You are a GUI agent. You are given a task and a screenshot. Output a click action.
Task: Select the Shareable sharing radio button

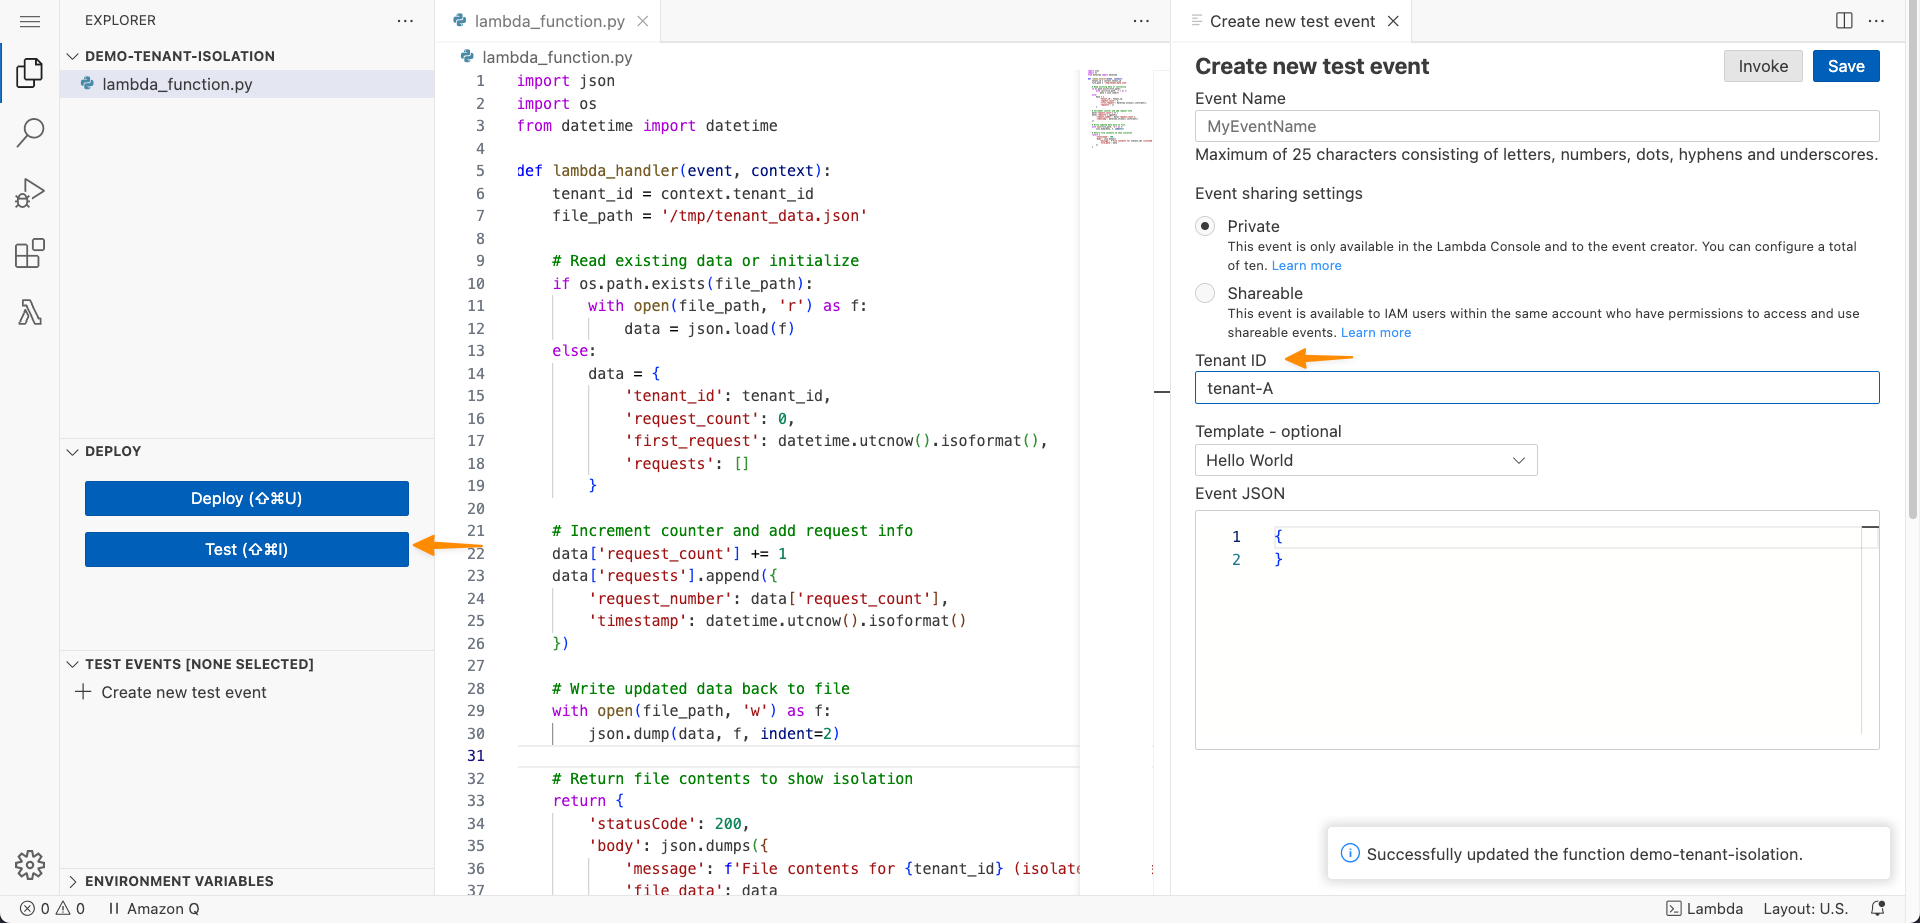[x=1205, y=293]
